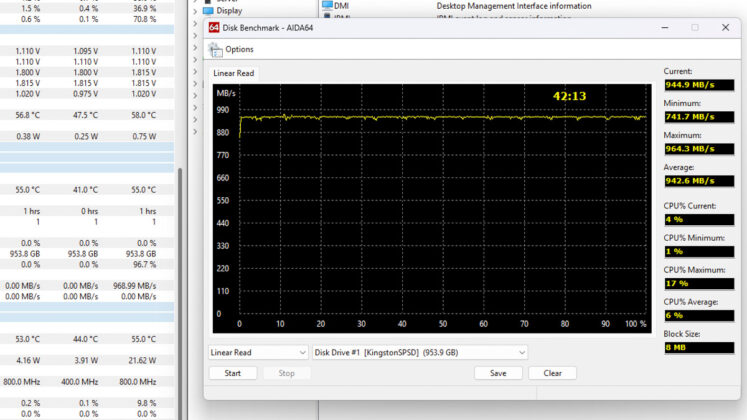Click the Minimum 741.7 MB/s value

[x=699, y=117]
